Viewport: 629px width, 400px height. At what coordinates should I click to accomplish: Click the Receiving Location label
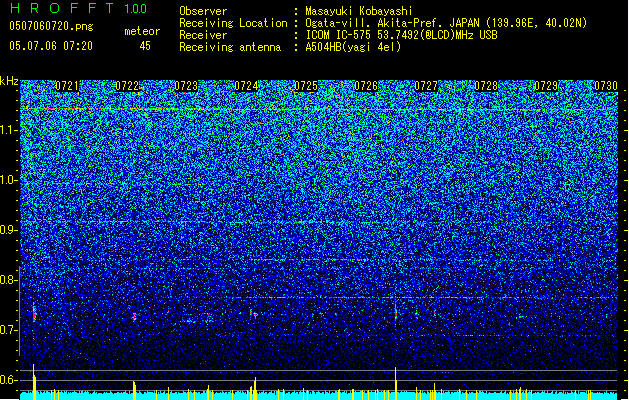tap(233, 23)
